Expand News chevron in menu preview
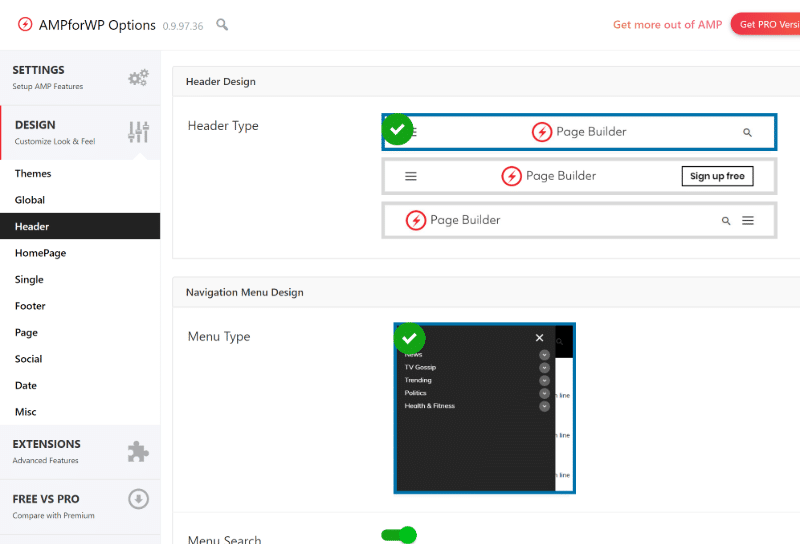800x544 pixels. (x=544, y=355)
